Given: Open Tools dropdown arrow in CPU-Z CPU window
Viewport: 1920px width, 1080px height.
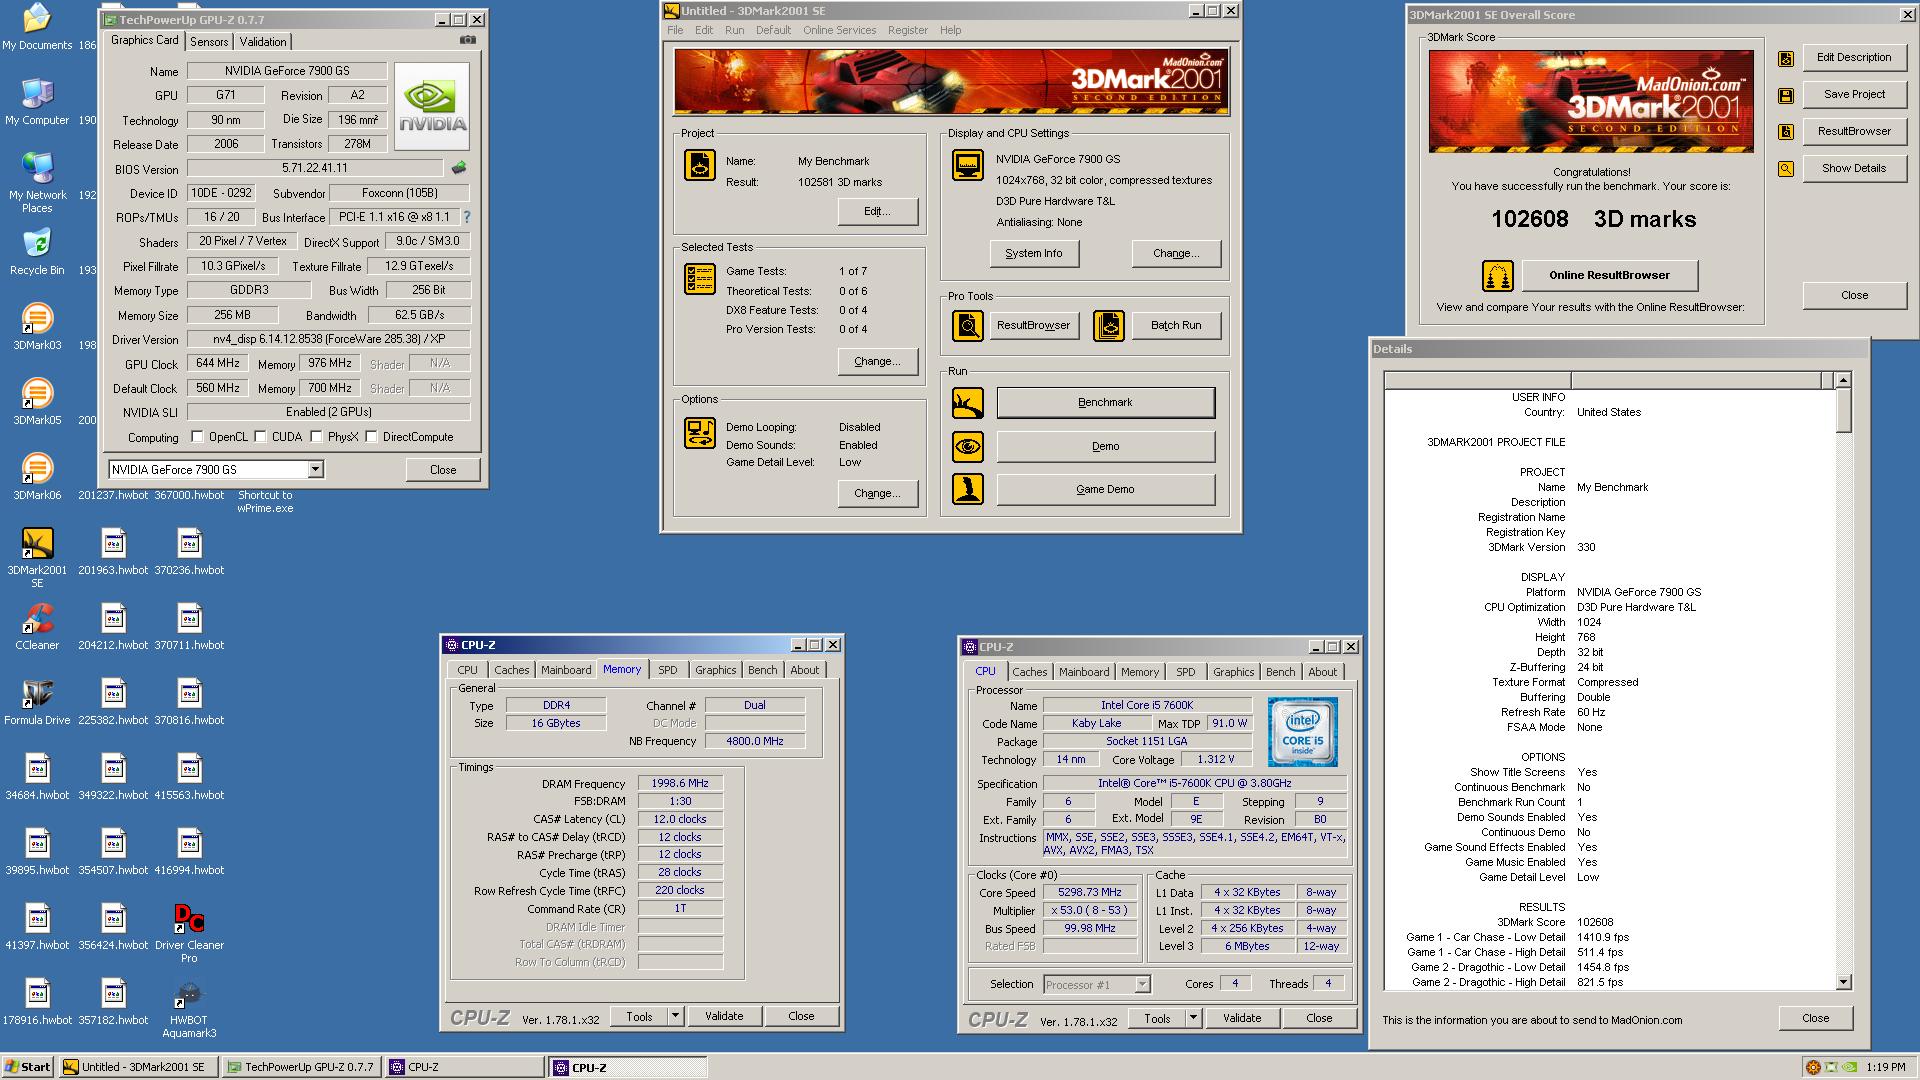Looking at the screenshot, I should pos(1193,1018).
